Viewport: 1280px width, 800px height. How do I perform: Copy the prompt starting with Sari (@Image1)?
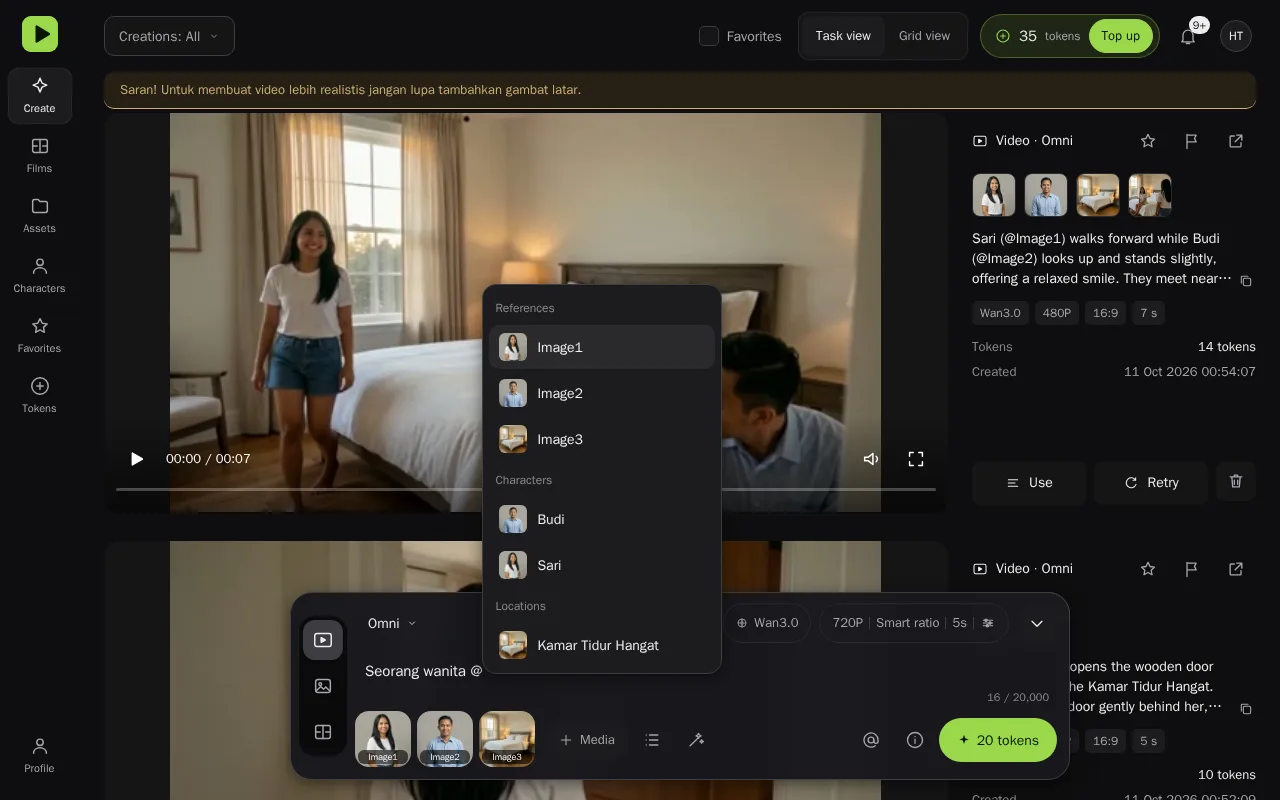[x=1246, y=281]
